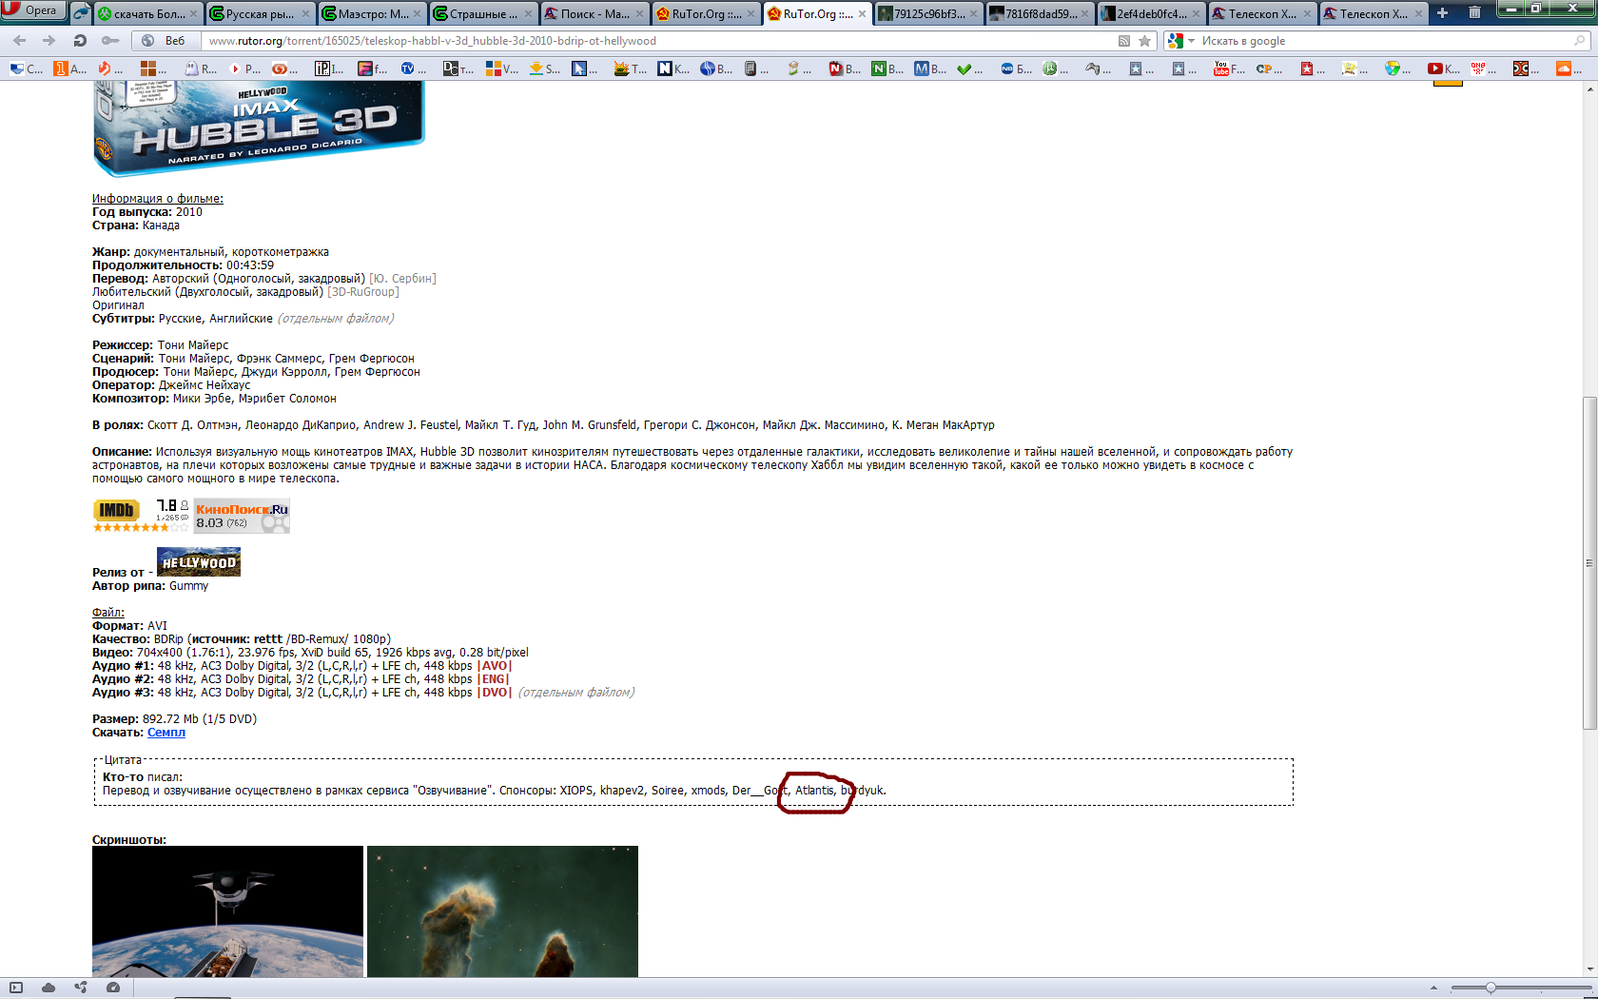Open the password wand key icon
Screen dimensions: 1598x999
pyautogui.click(x=110, y=41)
